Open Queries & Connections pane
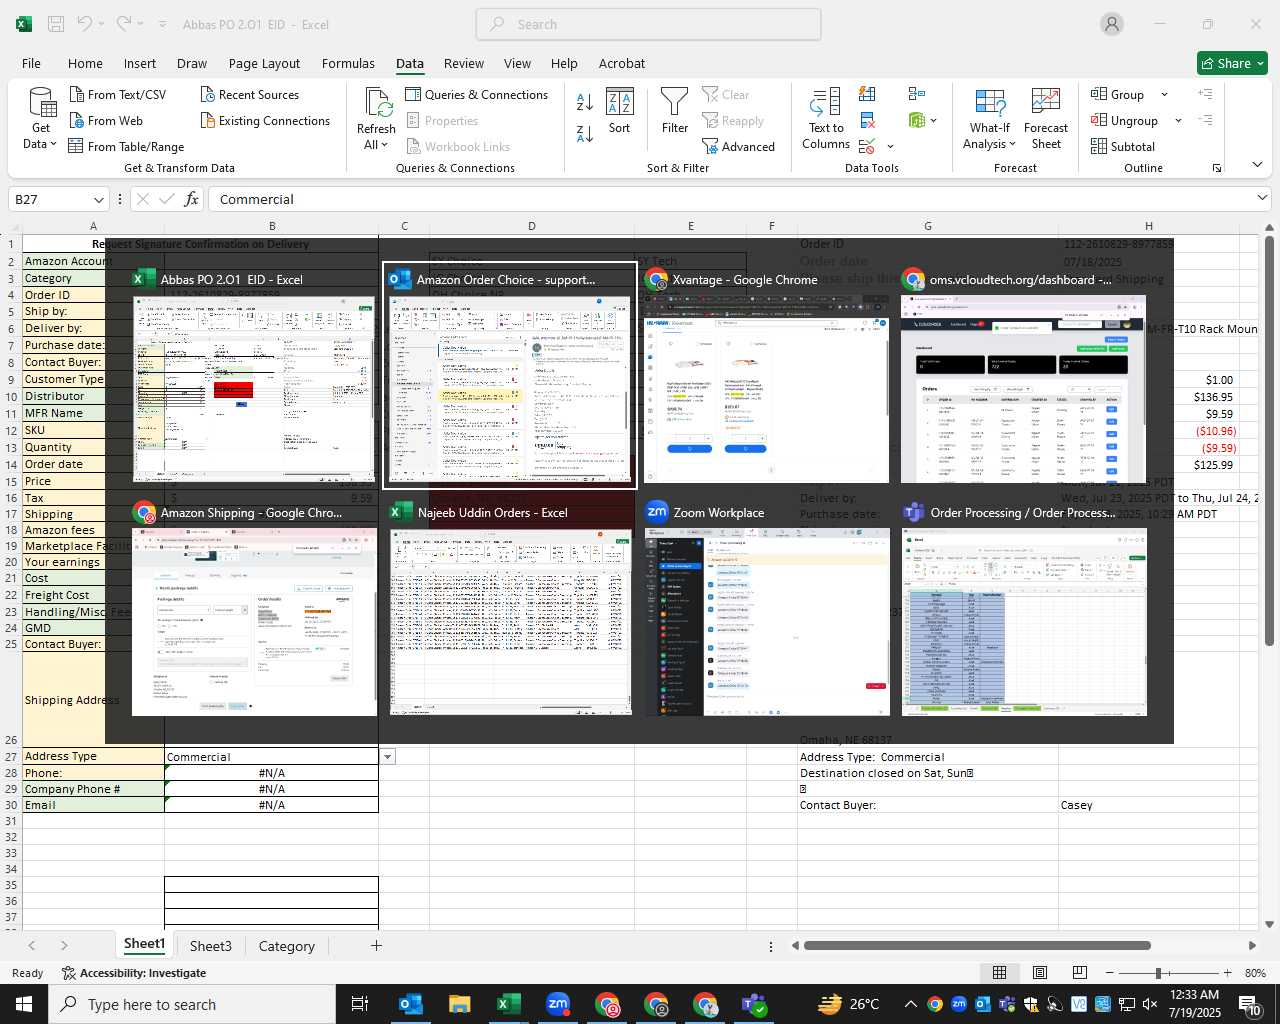This screenshot has width=1280, height=1024. click(x=477, y=94)
